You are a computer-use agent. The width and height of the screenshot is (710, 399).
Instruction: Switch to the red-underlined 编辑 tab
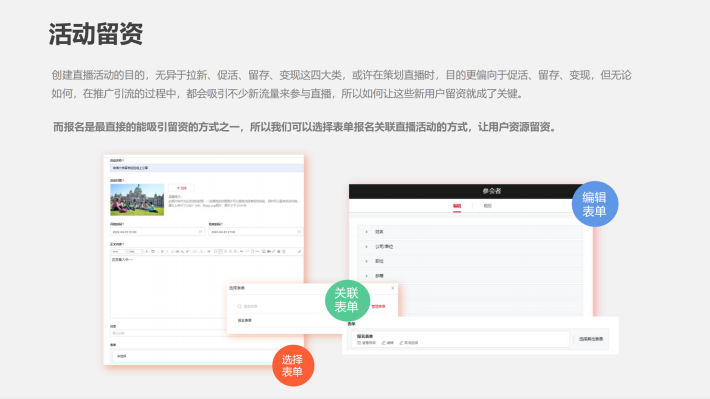tap(457, 206)
